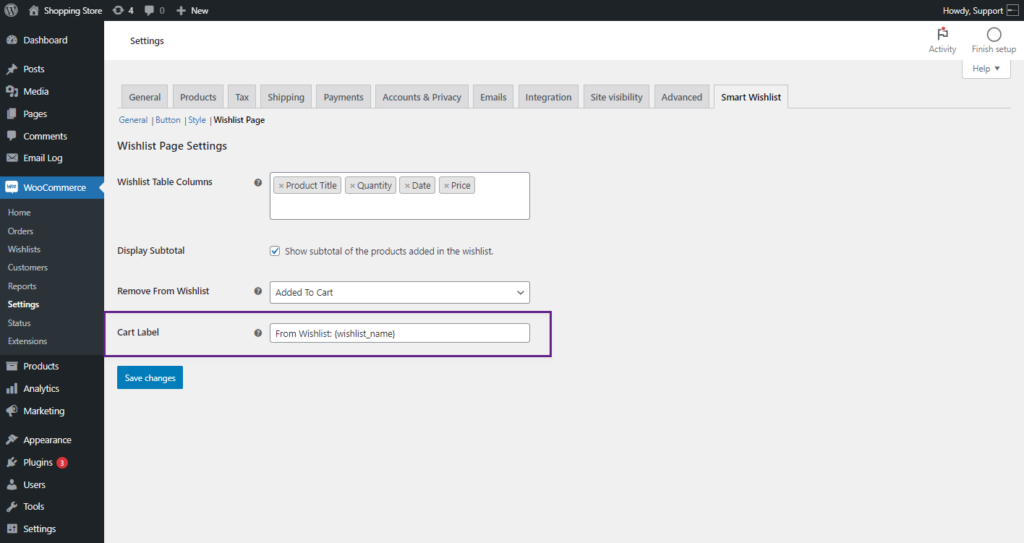Open Remove From Wishlist dropdown
This screenshot has height=543, width=1024.
tap(400, 292)
